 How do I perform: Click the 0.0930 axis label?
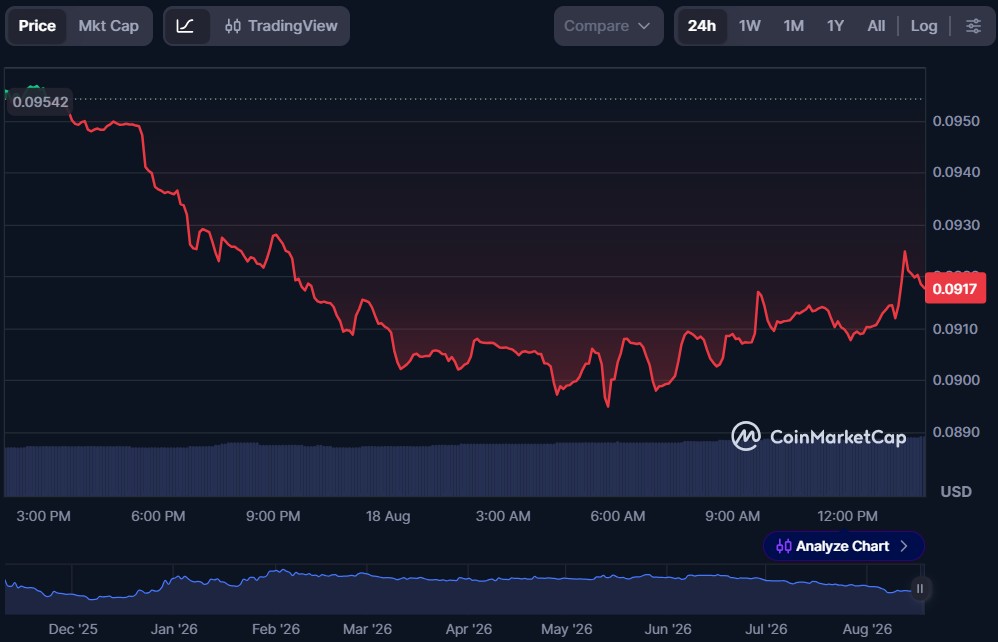pos(956,225)
